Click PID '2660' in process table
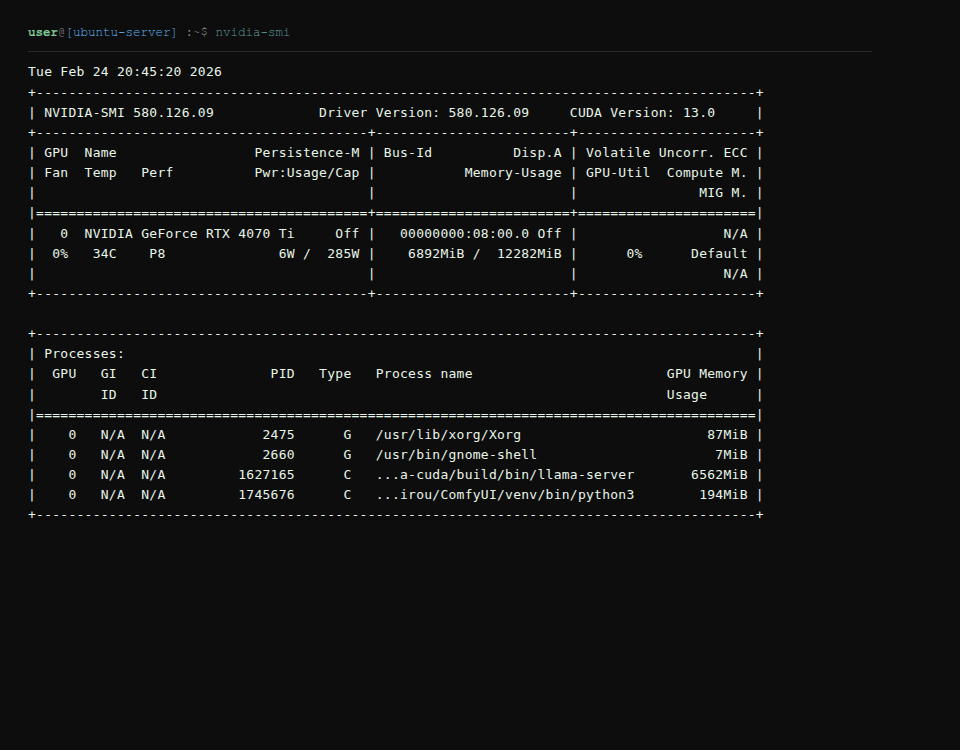 (x=279, y=455)
